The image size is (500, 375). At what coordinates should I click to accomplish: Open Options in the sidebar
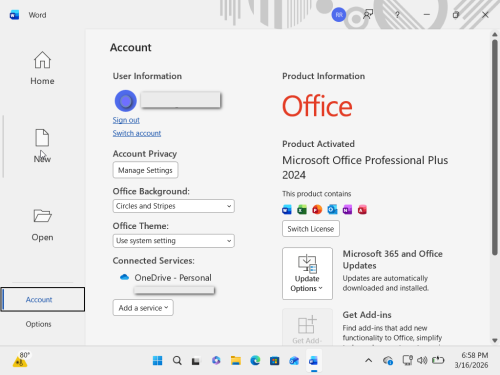[39, 324]
